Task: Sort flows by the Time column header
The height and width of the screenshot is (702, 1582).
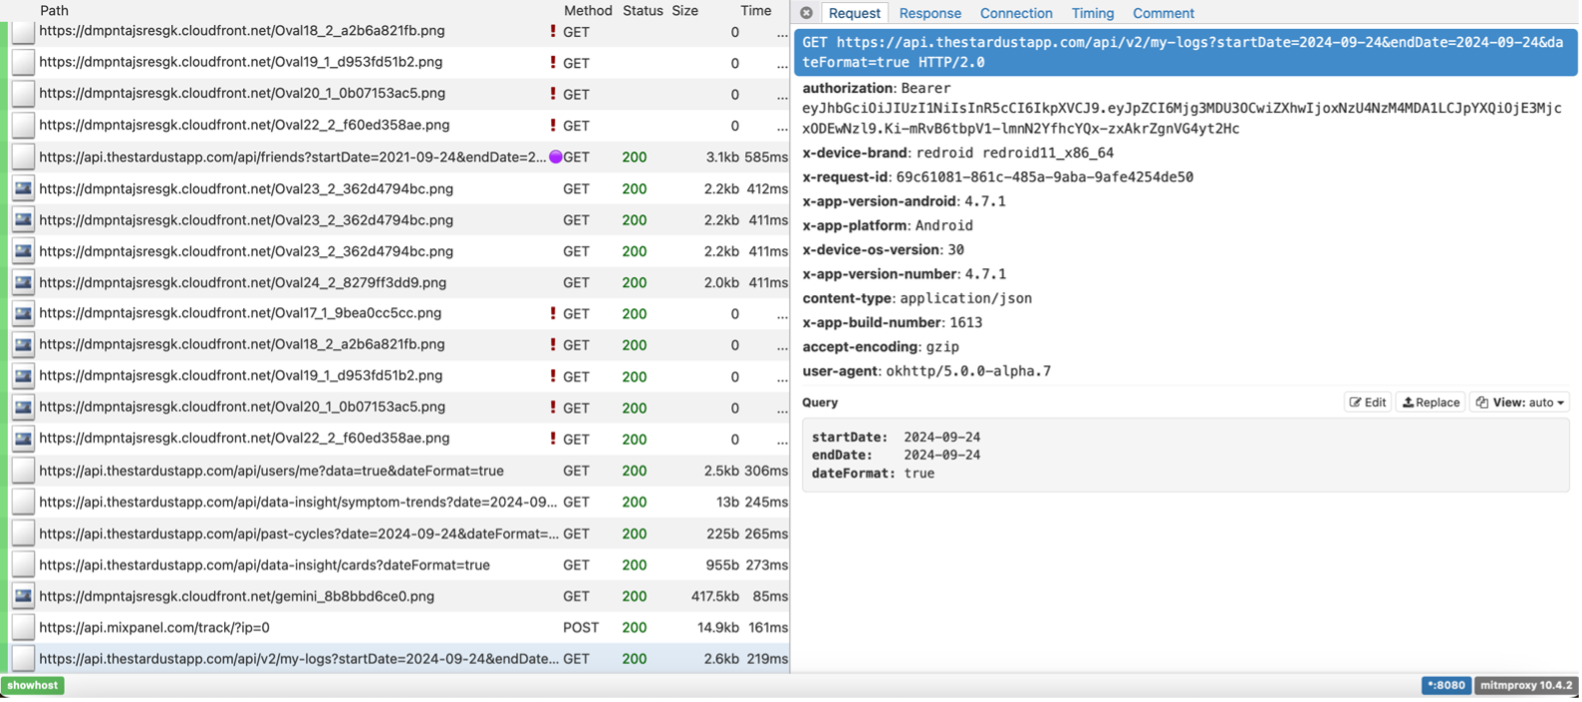Action: [x=755, y=11]
